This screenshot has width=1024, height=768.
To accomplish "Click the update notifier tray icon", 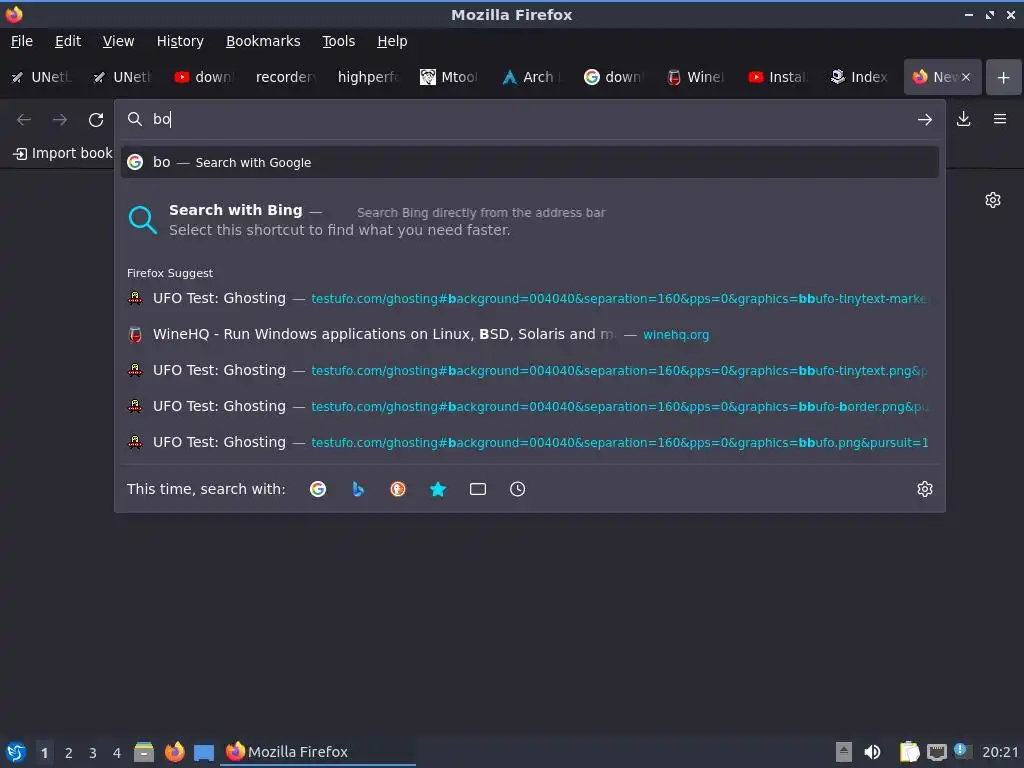I will pyautogui.click(x=962, y=751).
